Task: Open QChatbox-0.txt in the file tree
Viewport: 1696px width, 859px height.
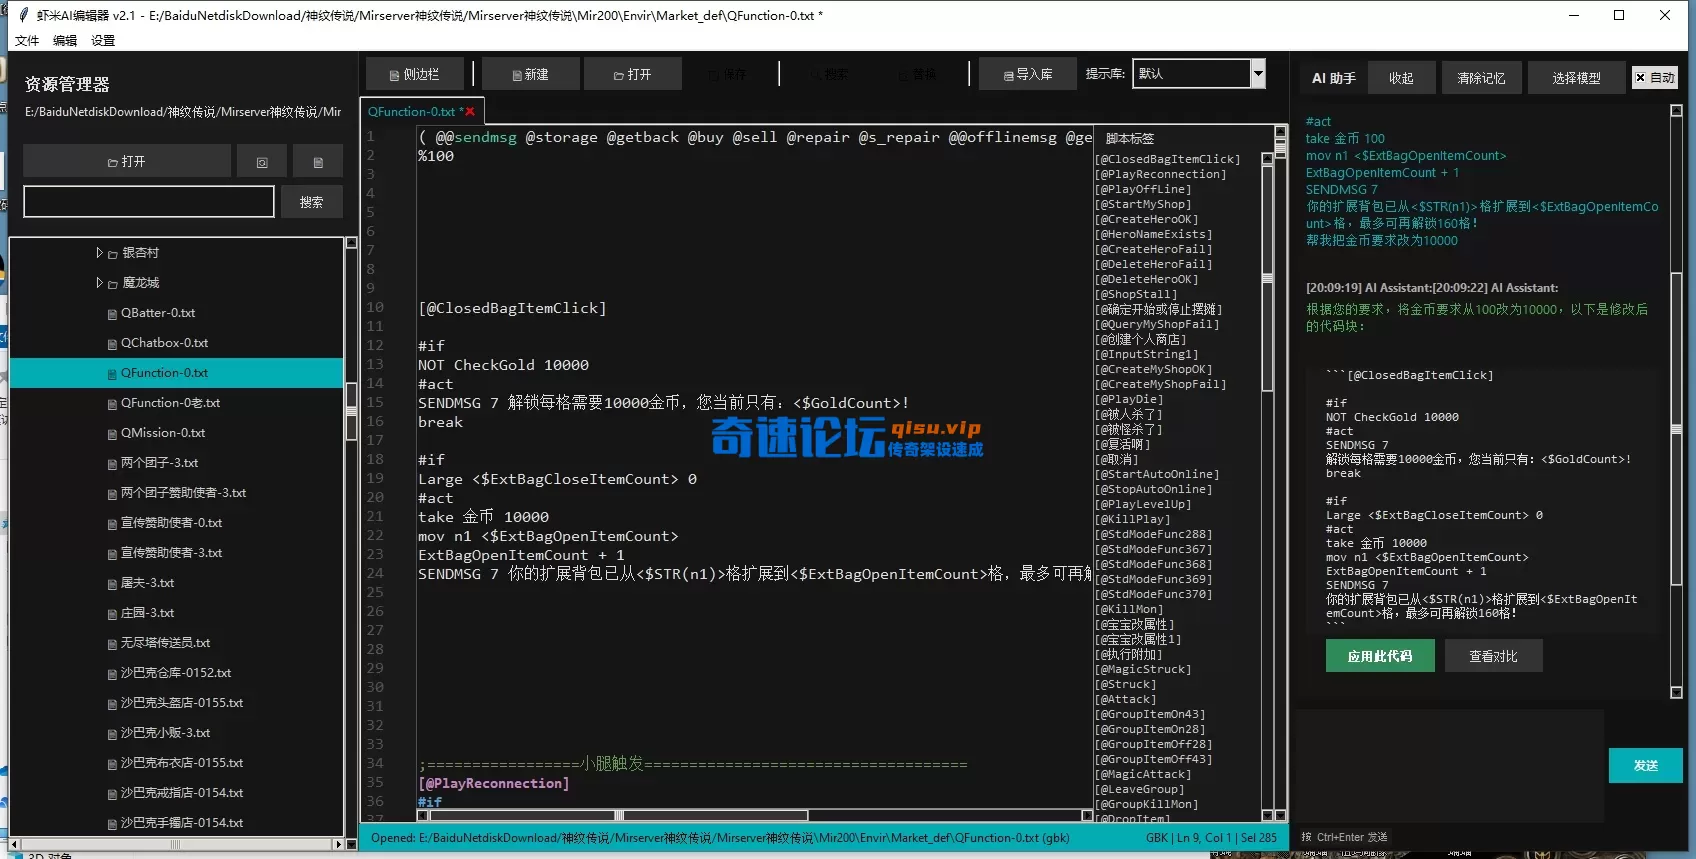Action: tap(164, 343)
